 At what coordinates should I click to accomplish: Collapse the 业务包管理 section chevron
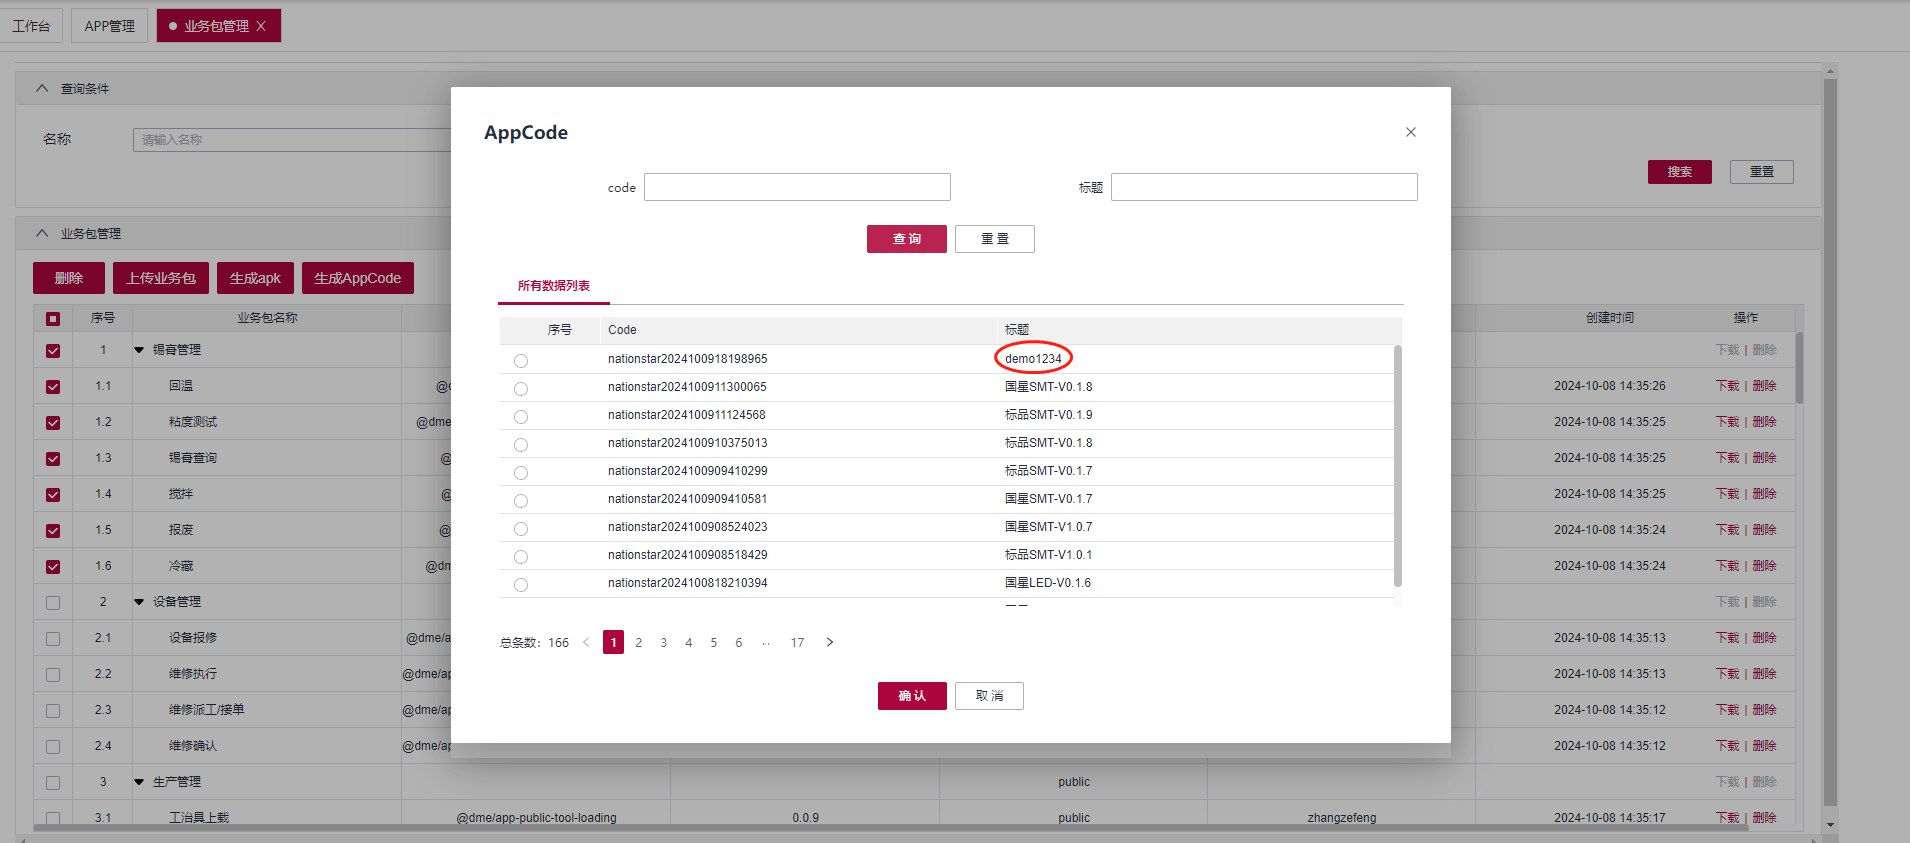coord(42,233)
